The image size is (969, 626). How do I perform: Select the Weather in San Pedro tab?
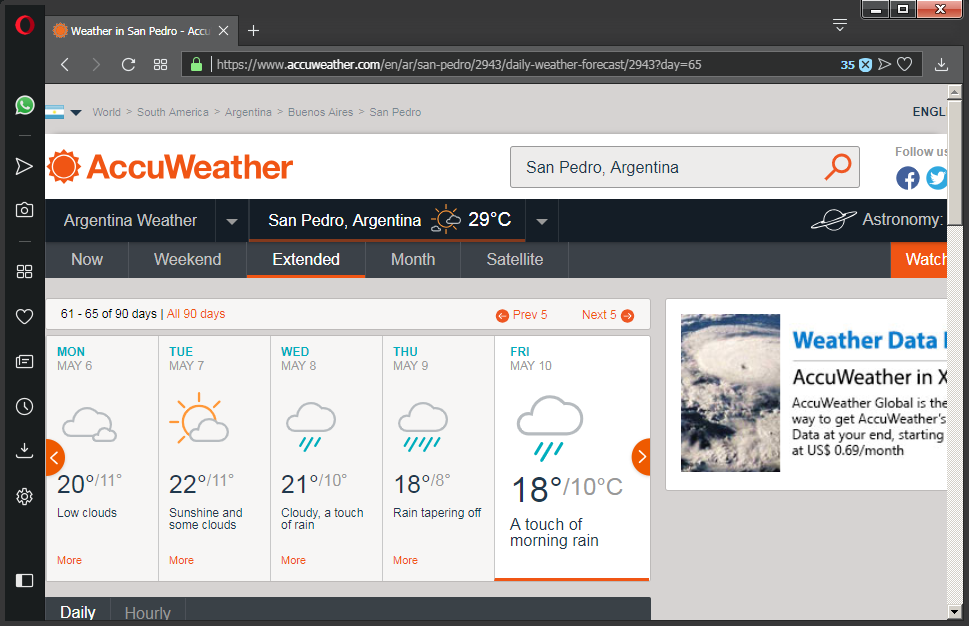click(141, 31)
